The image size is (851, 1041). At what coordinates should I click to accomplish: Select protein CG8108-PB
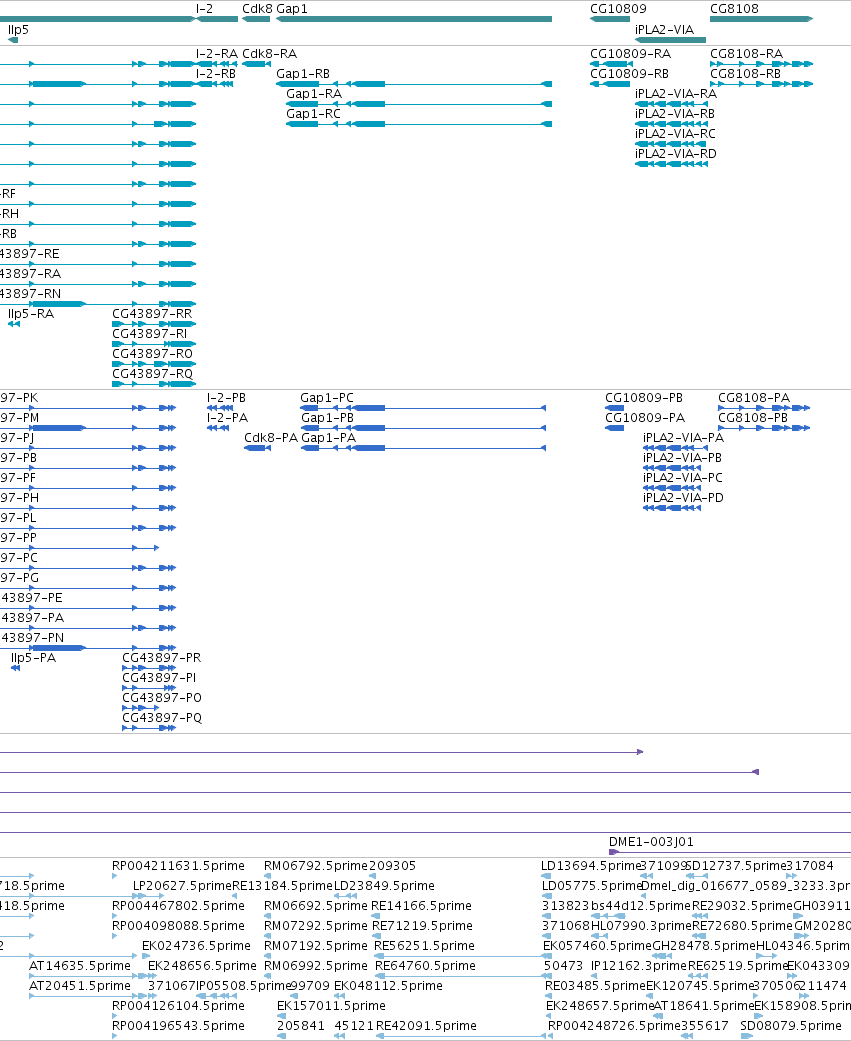tap(753, 418)
